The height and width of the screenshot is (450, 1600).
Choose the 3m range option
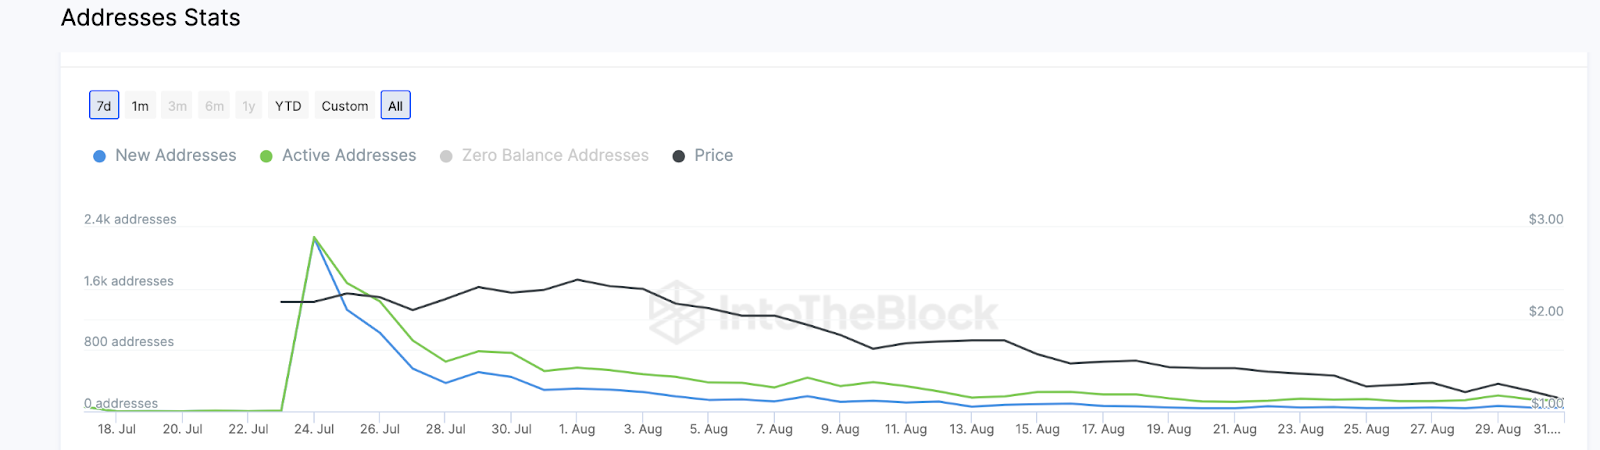click(177, 106)
